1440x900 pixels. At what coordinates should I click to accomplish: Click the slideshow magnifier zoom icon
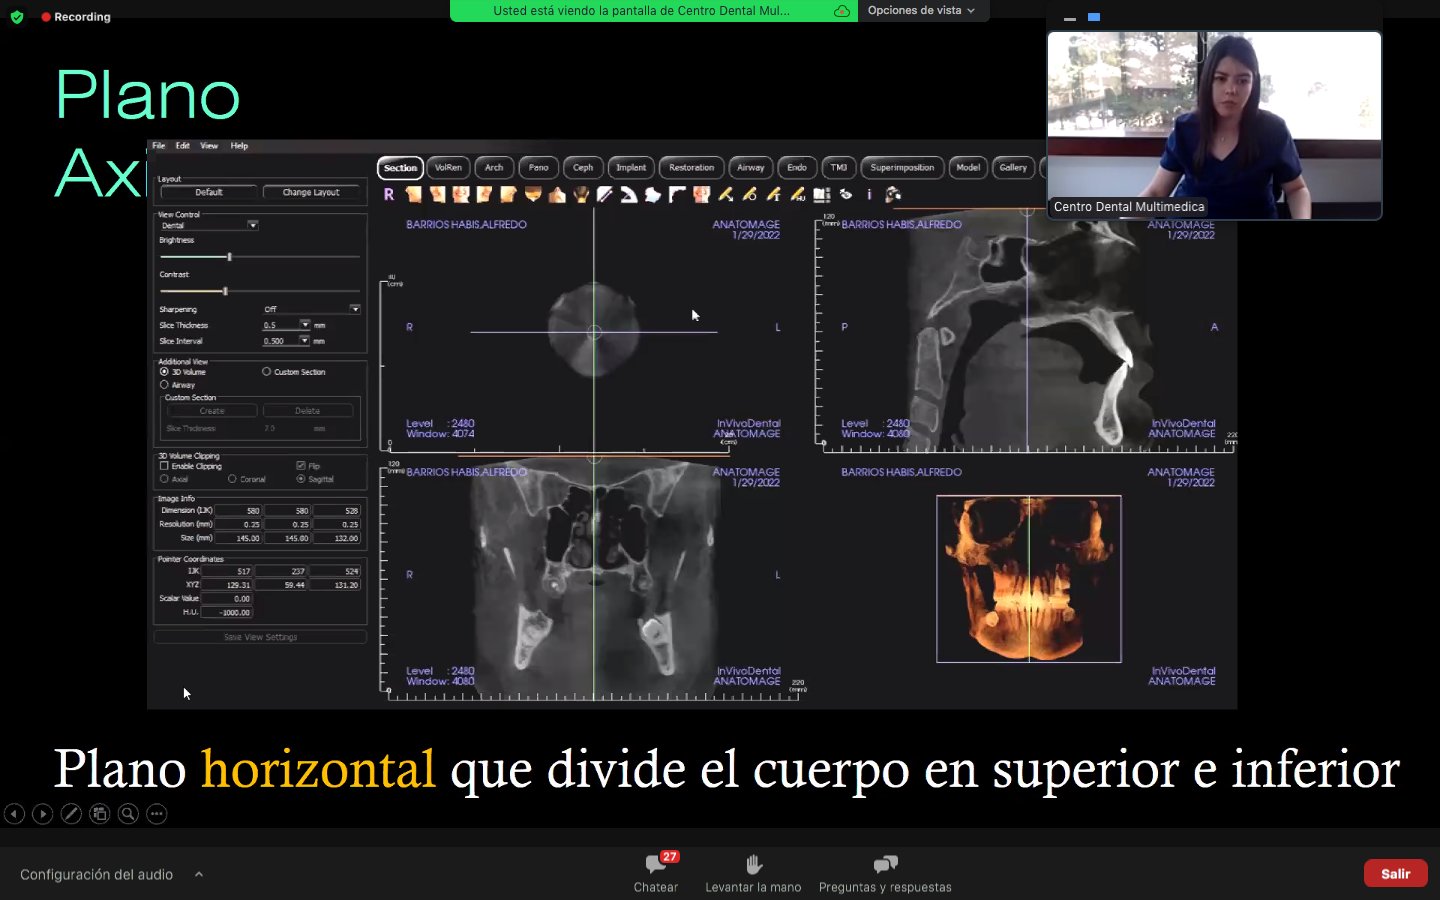pyautogui.click(x=128, y=814)
